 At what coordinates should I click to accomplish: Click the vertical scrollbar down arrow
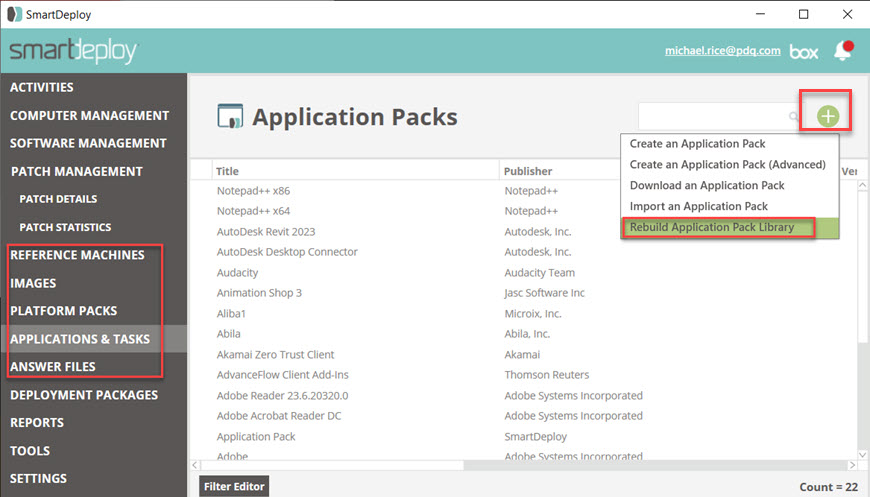(x=862, y=455)
